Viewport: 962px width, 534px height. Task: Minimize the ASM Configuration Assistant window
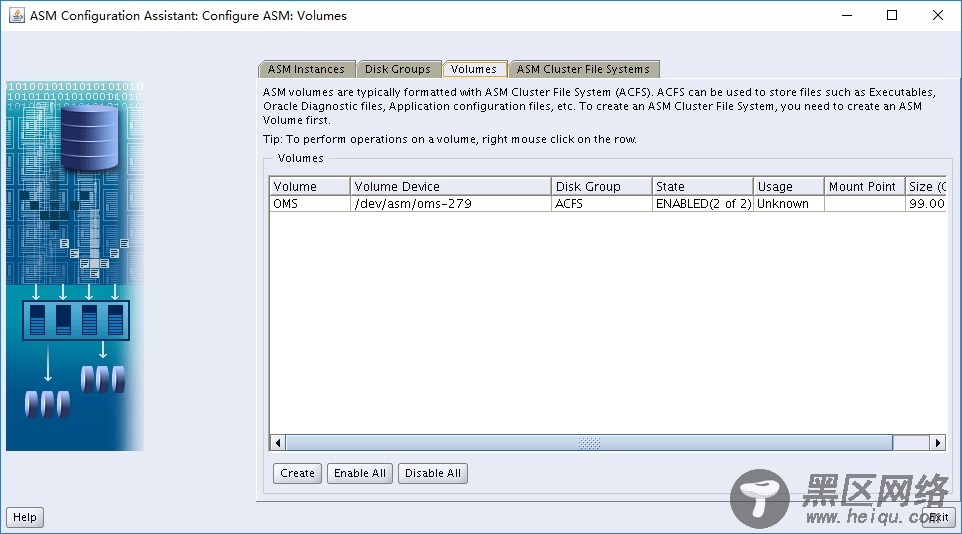coord(847,15)
